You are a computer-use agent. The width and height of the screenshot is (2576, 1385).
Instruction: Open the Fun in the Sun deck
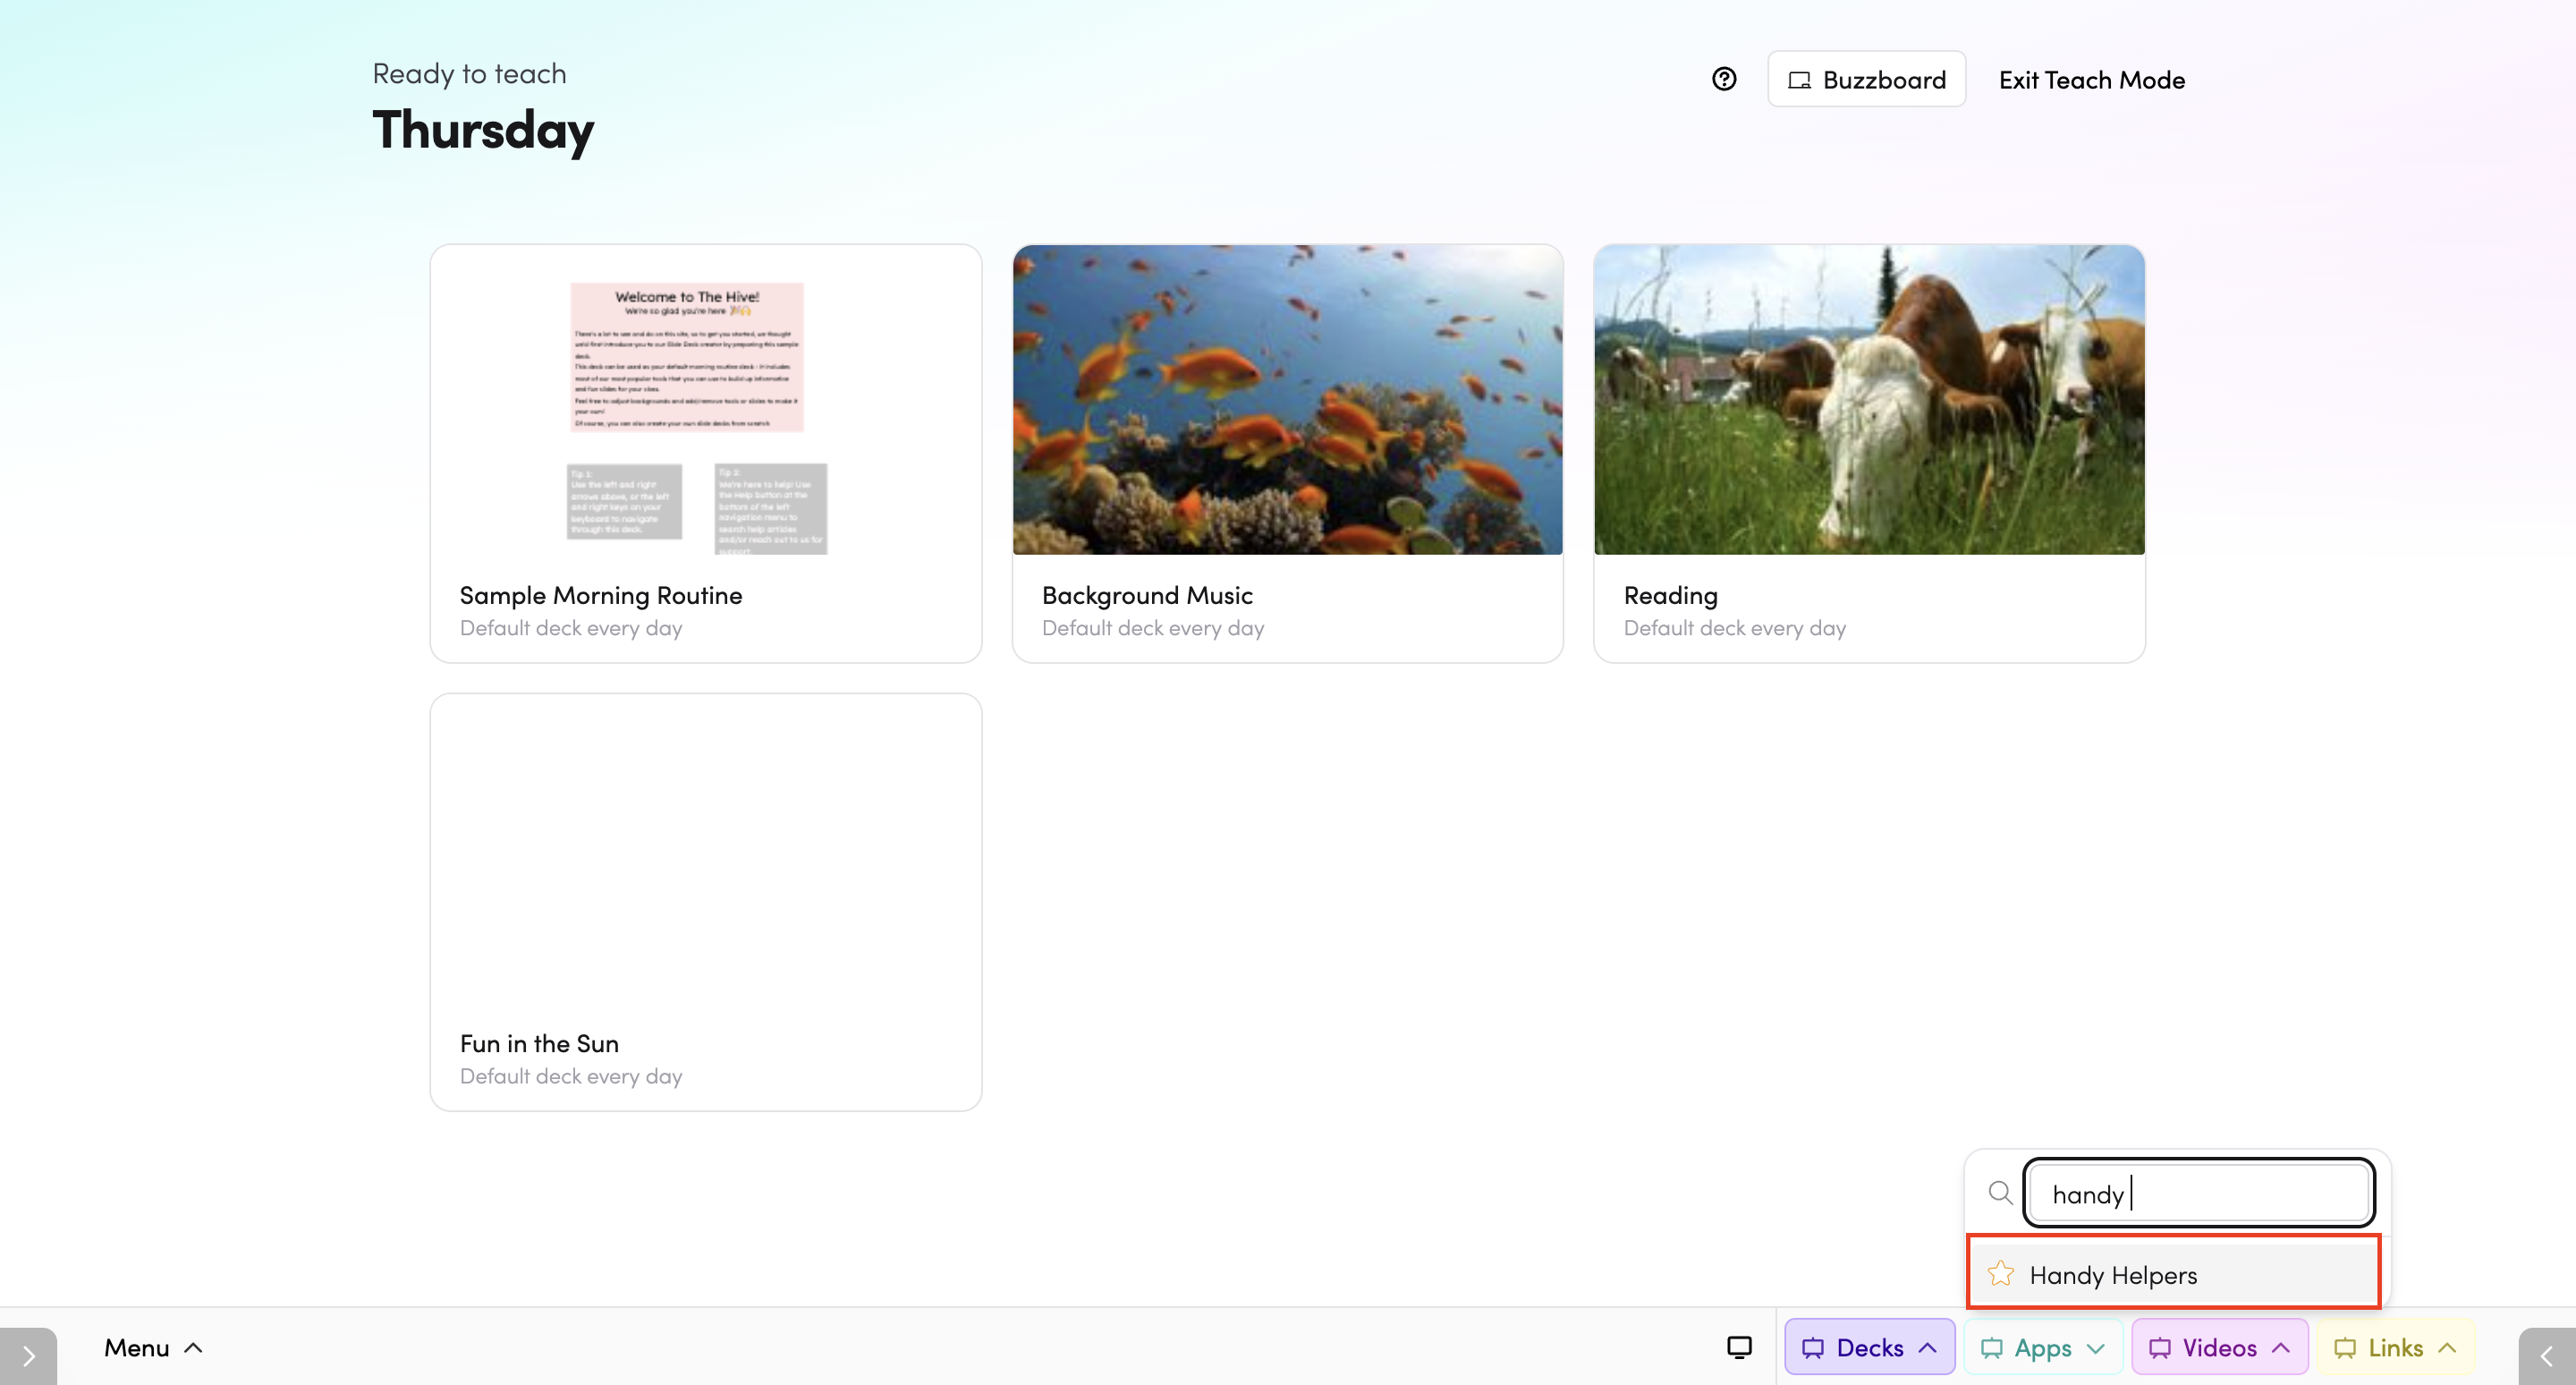(706, 902)
